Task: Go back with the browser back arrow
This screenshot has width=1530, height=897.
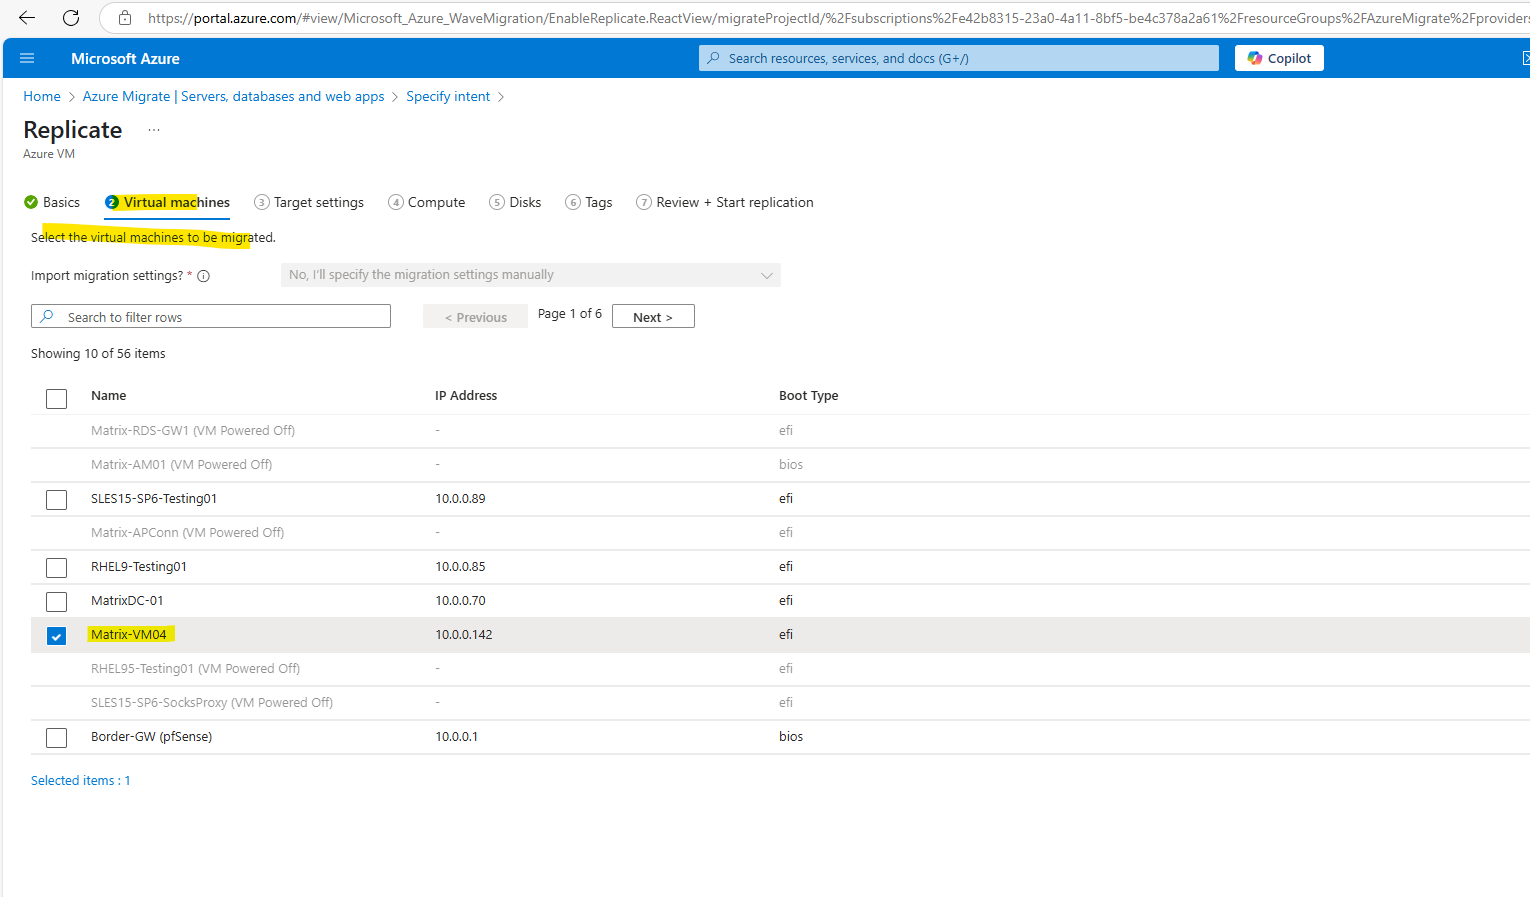Action: (x=27, y=18)
